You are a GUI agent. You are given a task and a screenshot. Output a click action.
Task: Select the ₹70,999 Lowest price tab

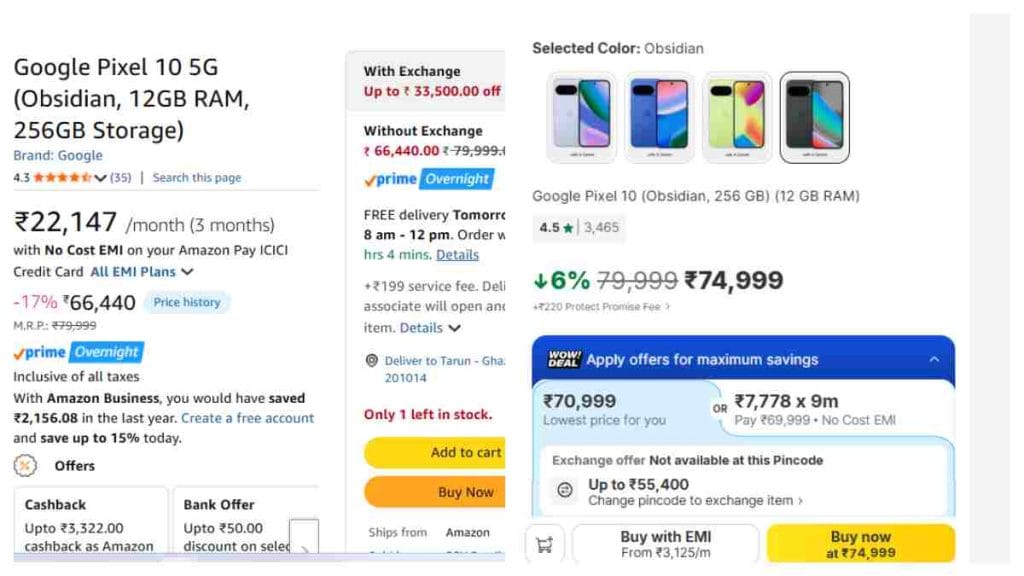(622, 409)
